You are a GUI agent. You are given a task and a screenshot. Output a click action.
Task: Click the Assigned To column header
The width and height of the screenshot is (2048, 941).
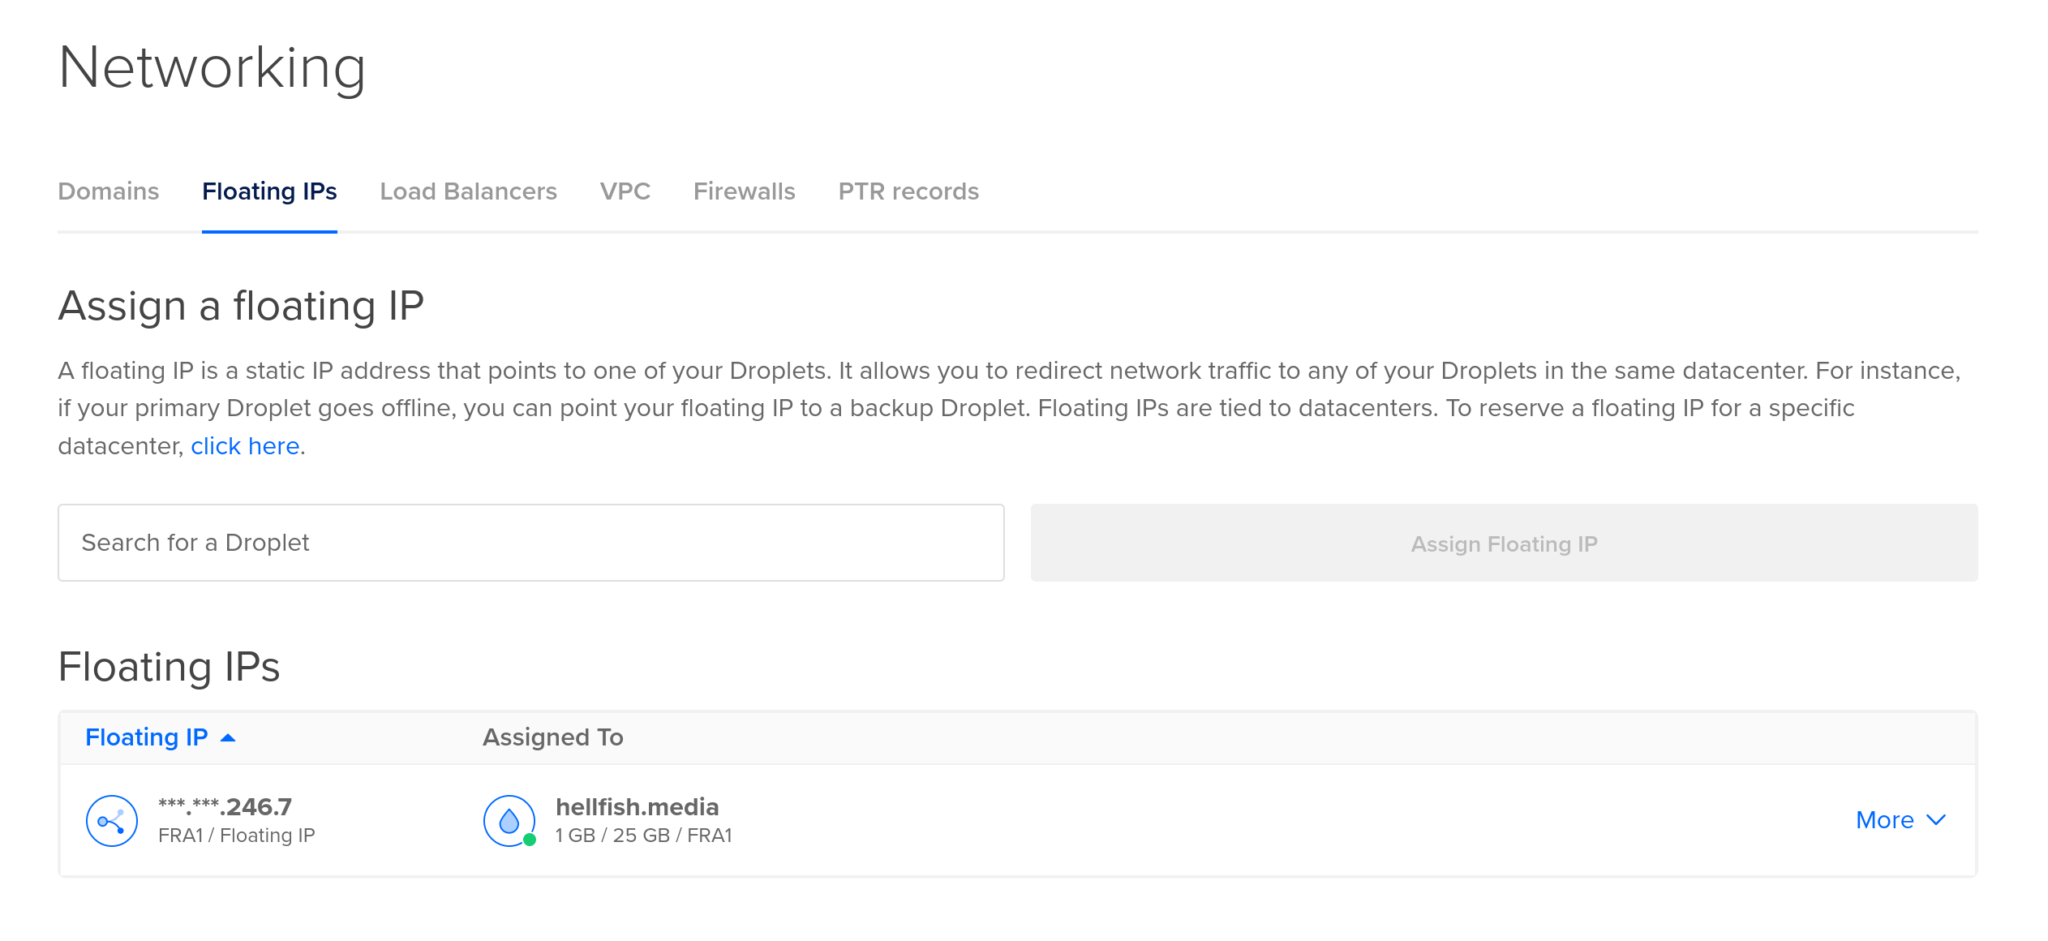(x=552, y=737)
